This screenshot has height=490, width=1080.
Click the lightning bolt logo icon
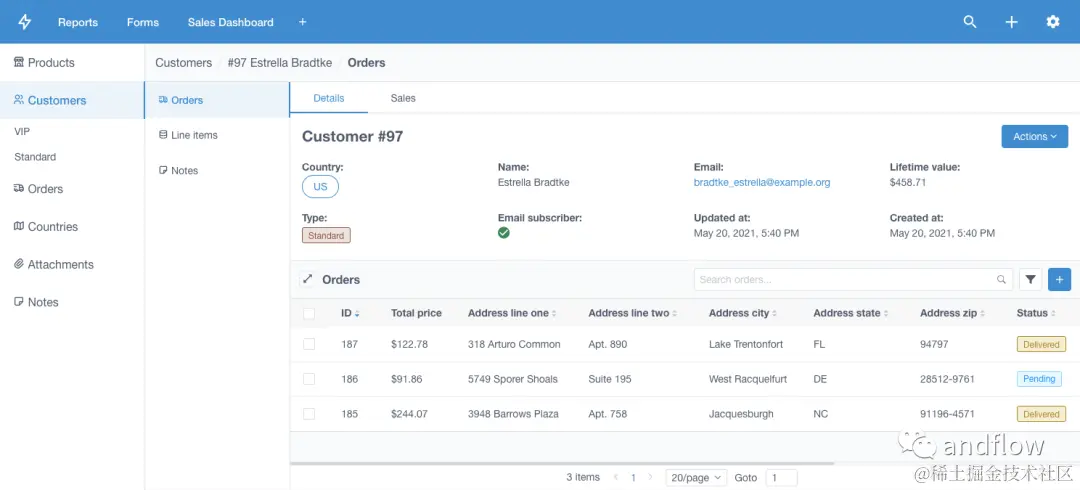pos(25,22)
